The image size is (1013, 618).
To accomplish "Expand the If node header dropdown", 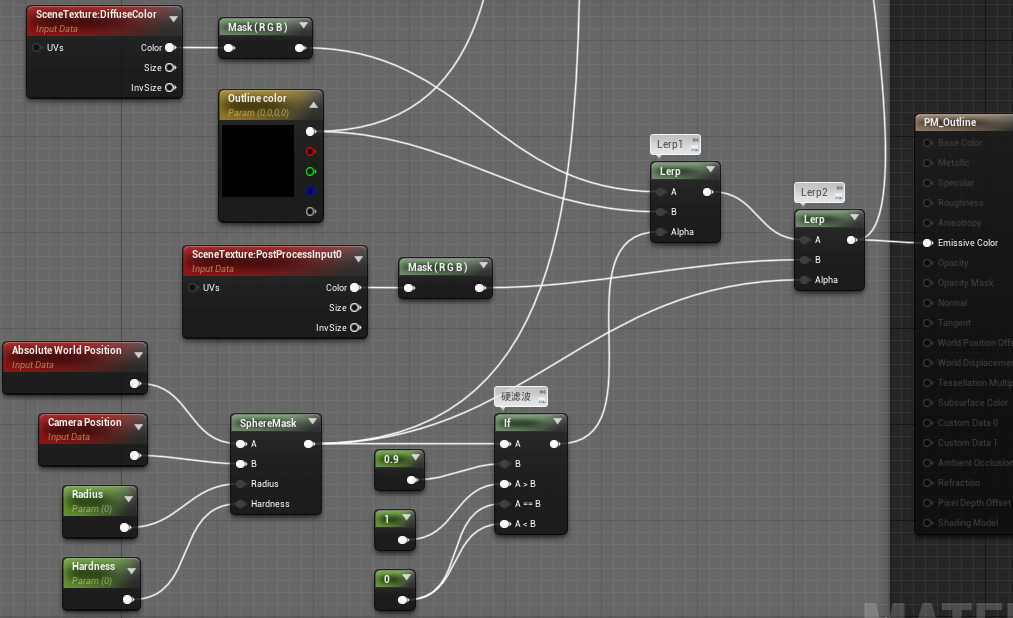I will [x=555, y=423].
